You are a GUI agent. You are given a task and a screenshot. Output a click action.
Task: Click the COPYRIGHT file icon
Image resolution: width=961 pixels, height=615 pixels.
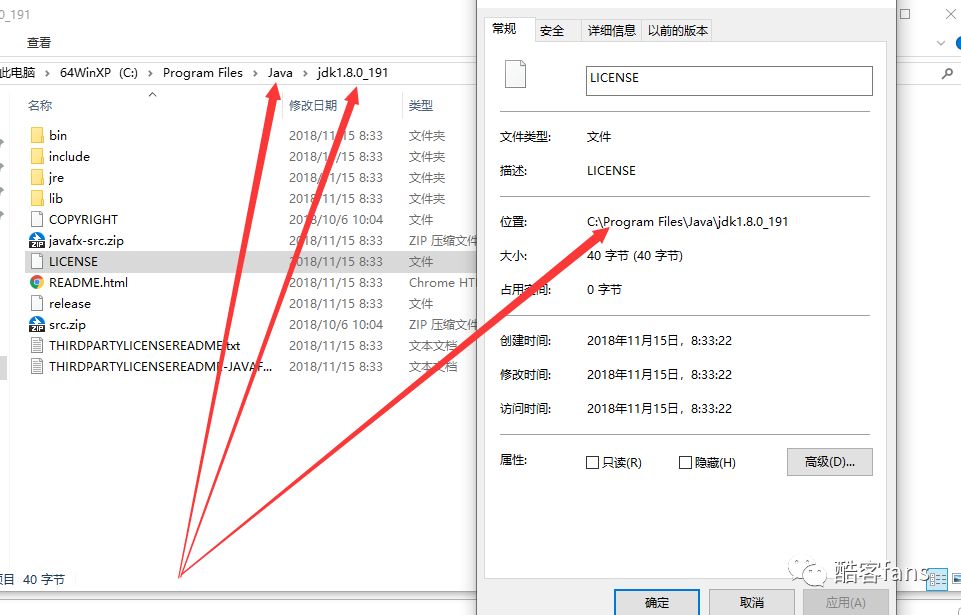[x=37, y=219]
